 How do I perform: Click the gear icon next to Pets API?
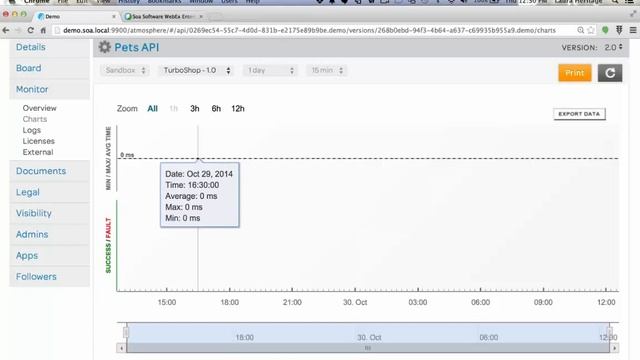pos(104,47)
